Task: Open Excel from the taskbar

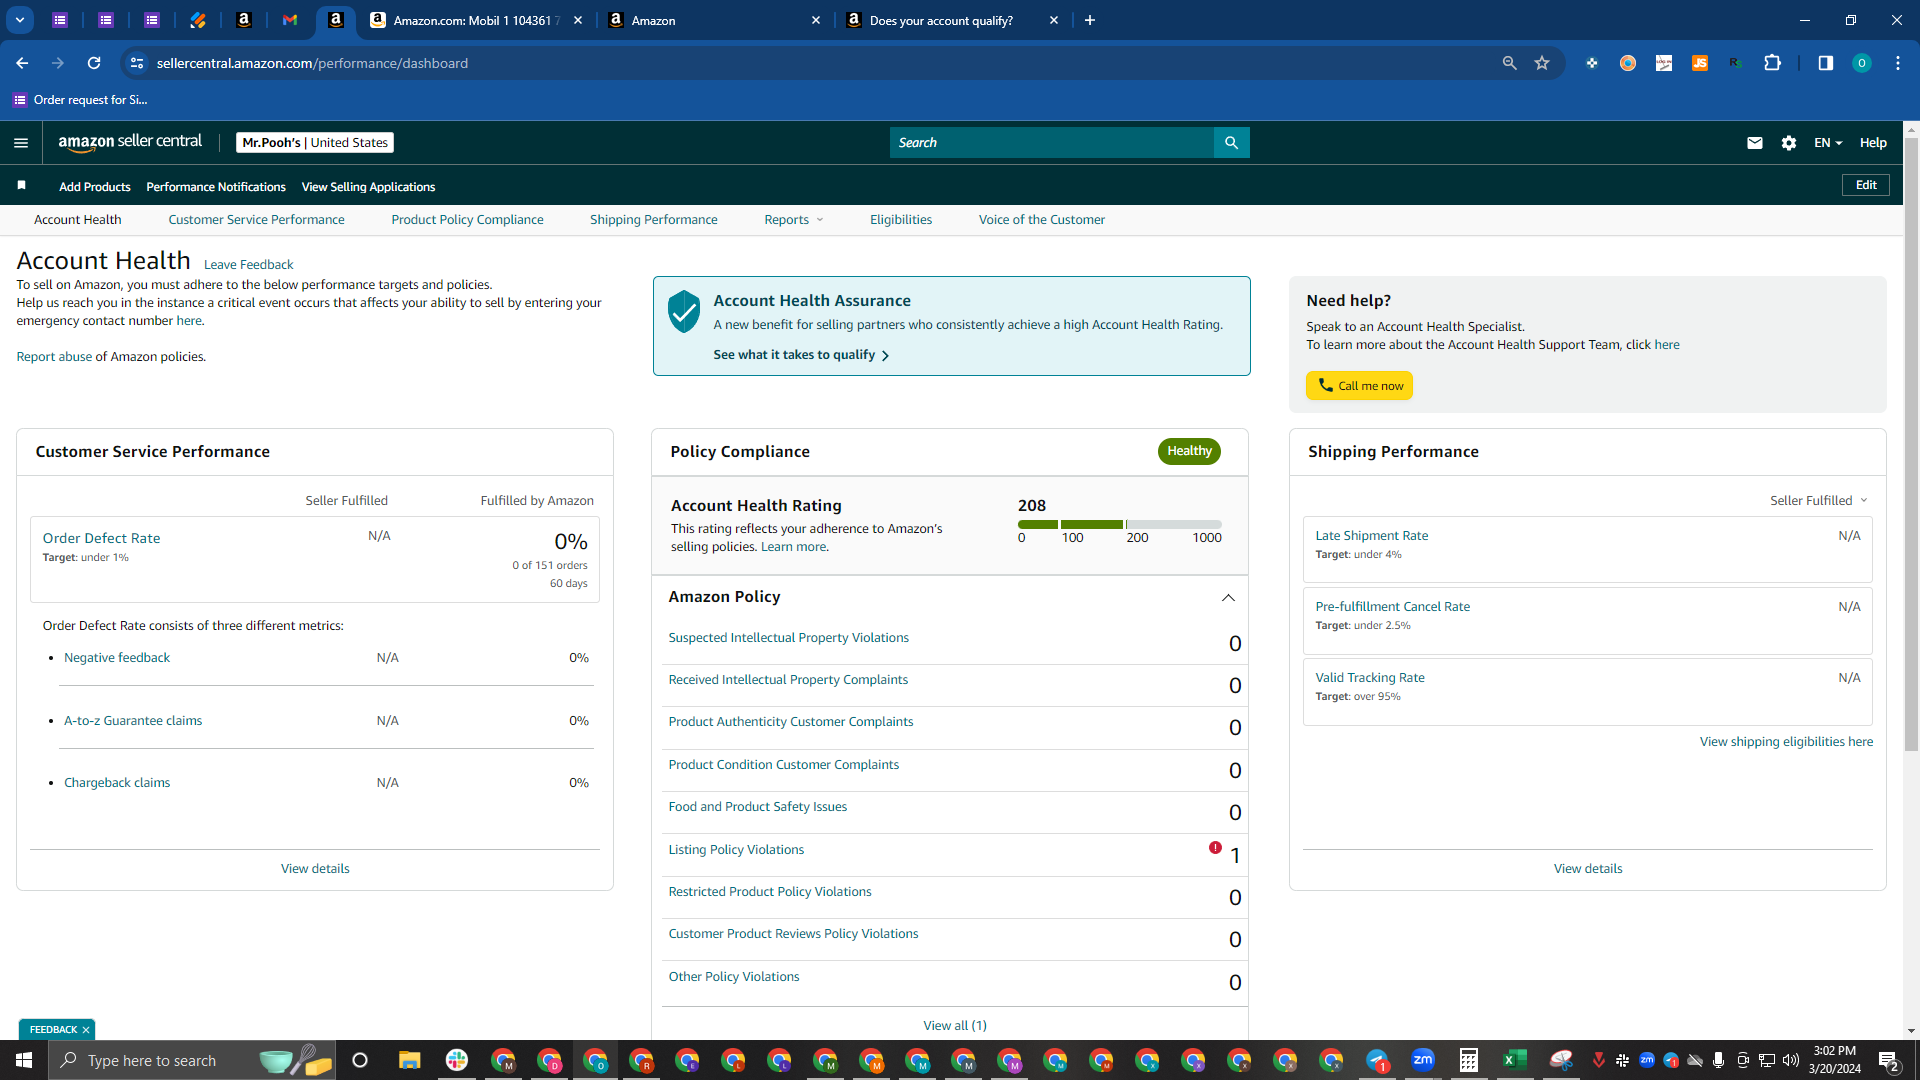Action: pyautogui.click(x=1514, y=1060)
